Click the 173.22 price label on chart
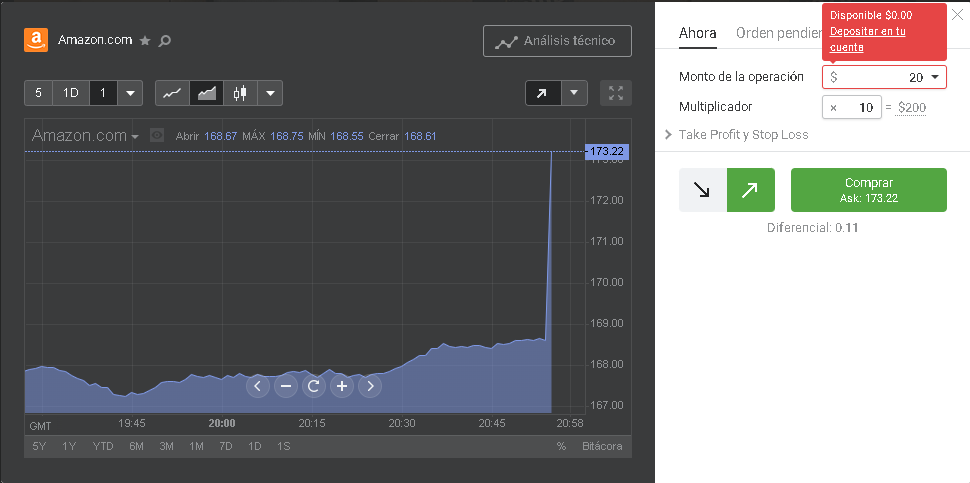 pyautogui.click(x=606, y=152)
